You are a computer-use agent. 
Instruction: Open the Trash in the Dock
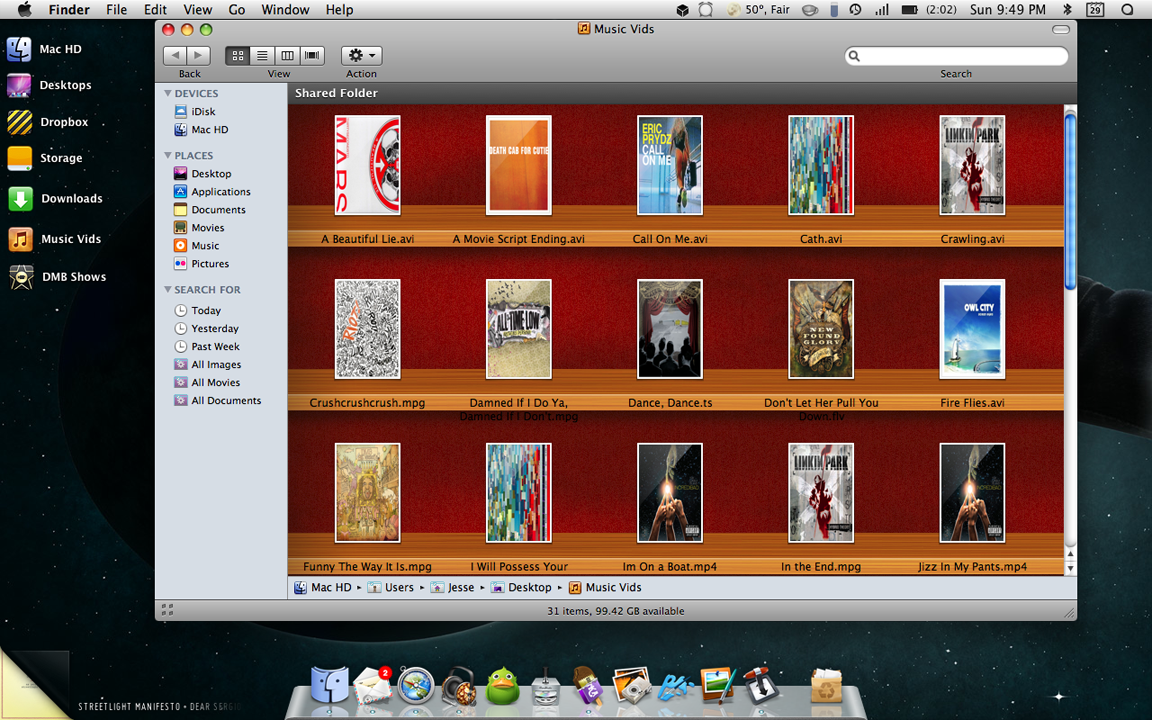(x=827, y=685)
